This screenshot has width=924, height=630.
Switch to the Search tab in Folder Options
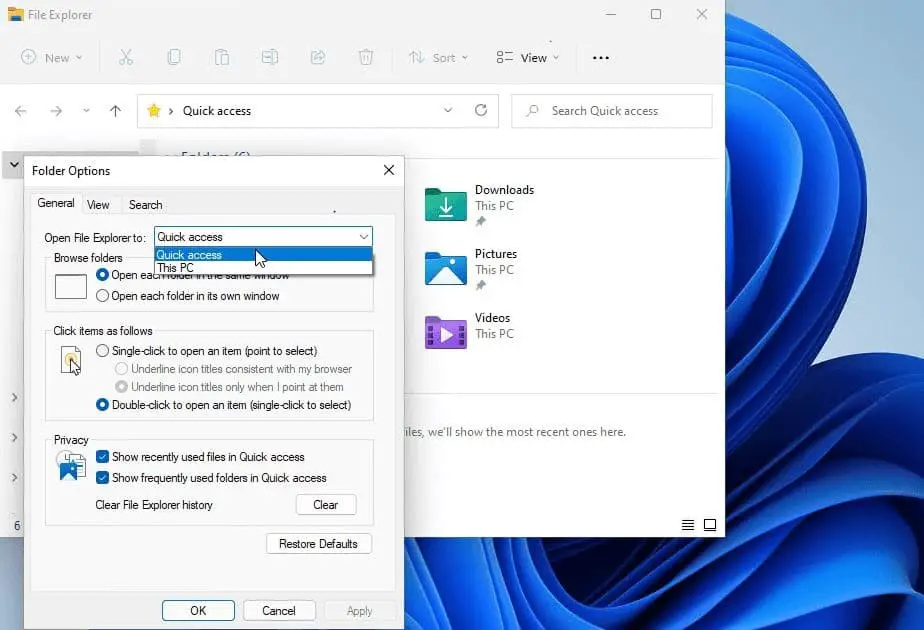tap(145, 204)
